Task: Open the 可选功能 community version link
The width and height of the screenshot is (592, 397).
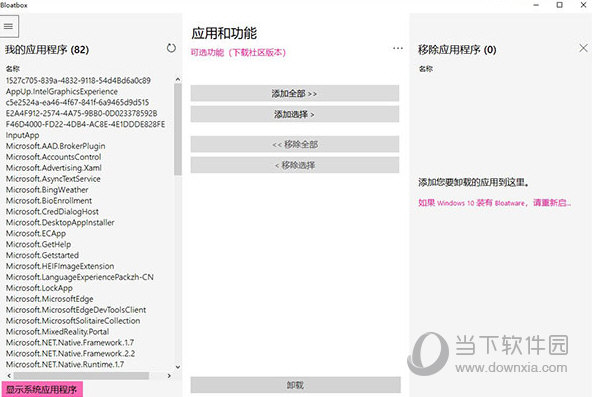Action: pyautogui.click(x=238, y=52)
